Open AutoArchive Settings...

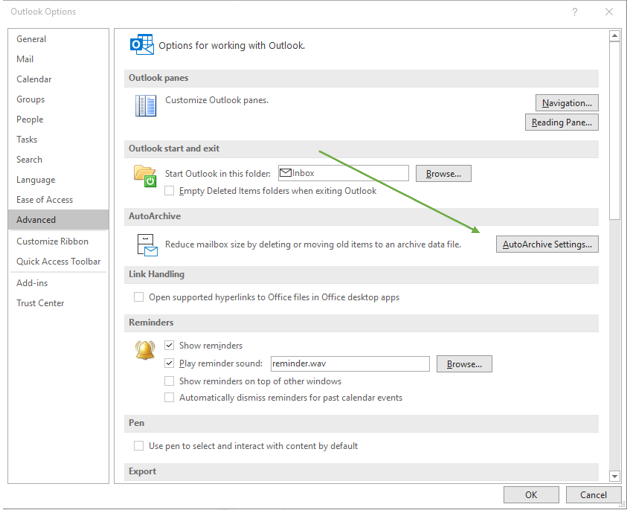click(547, 244)
